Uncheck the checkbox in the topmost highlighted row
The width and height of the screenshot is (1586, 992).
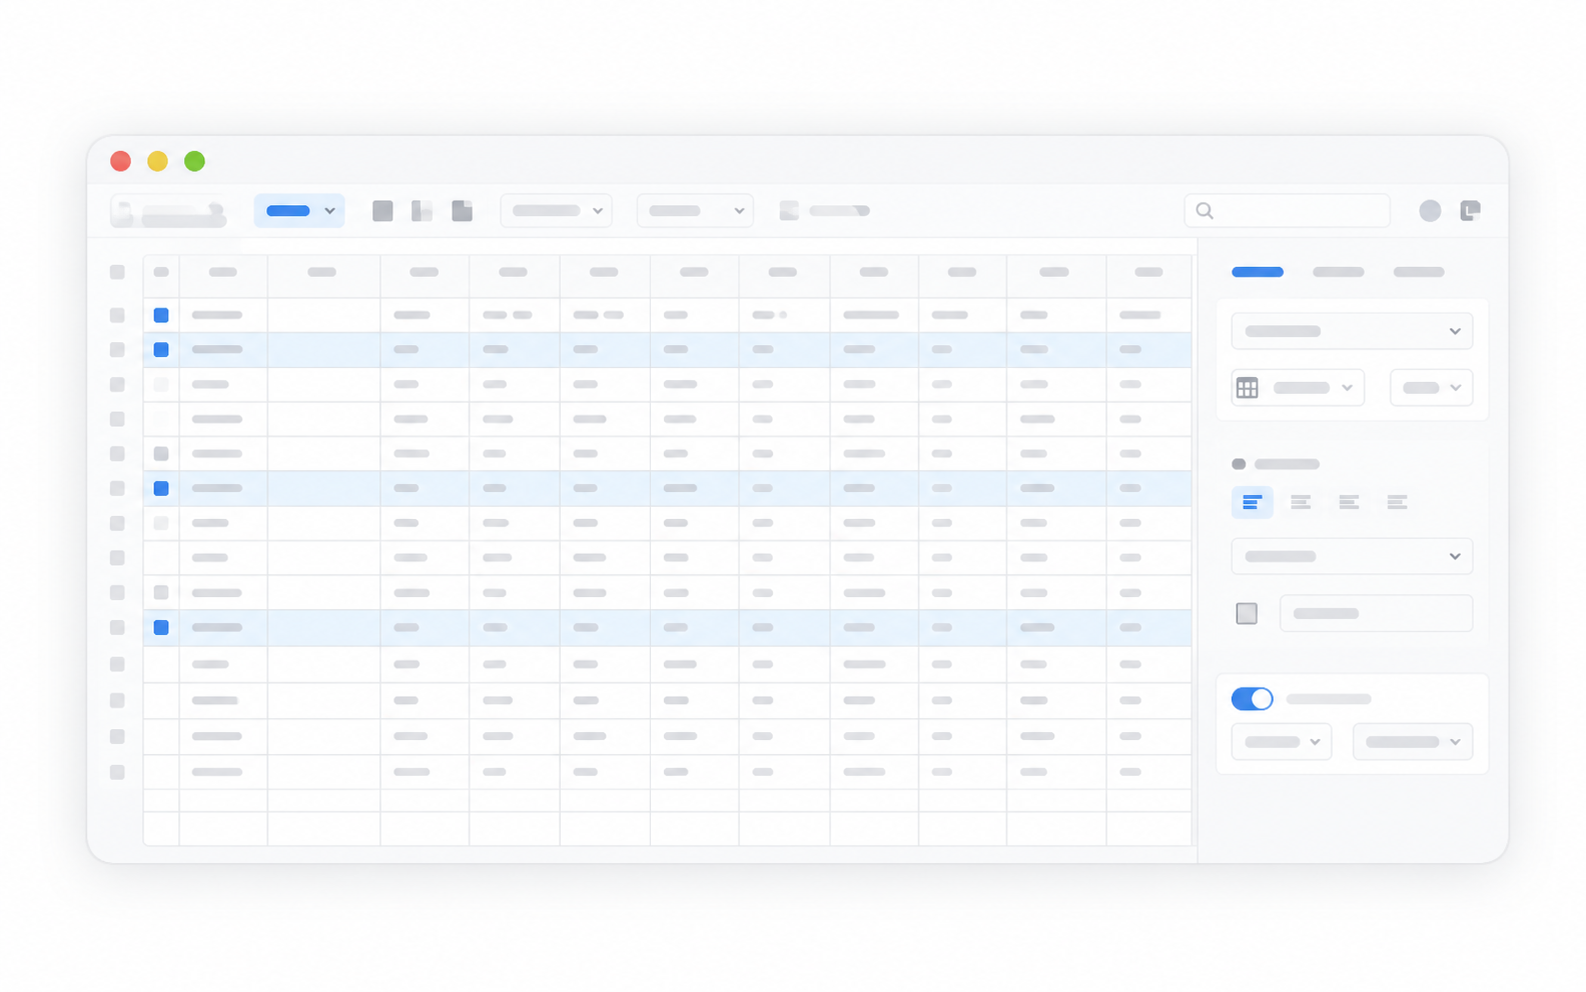click(161, 350)
